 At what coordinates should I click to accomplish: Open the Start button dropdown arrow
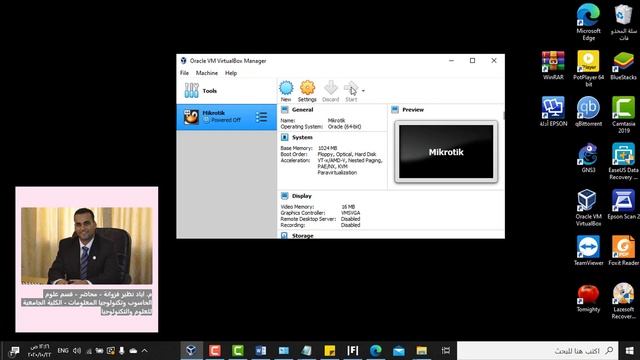363,91
